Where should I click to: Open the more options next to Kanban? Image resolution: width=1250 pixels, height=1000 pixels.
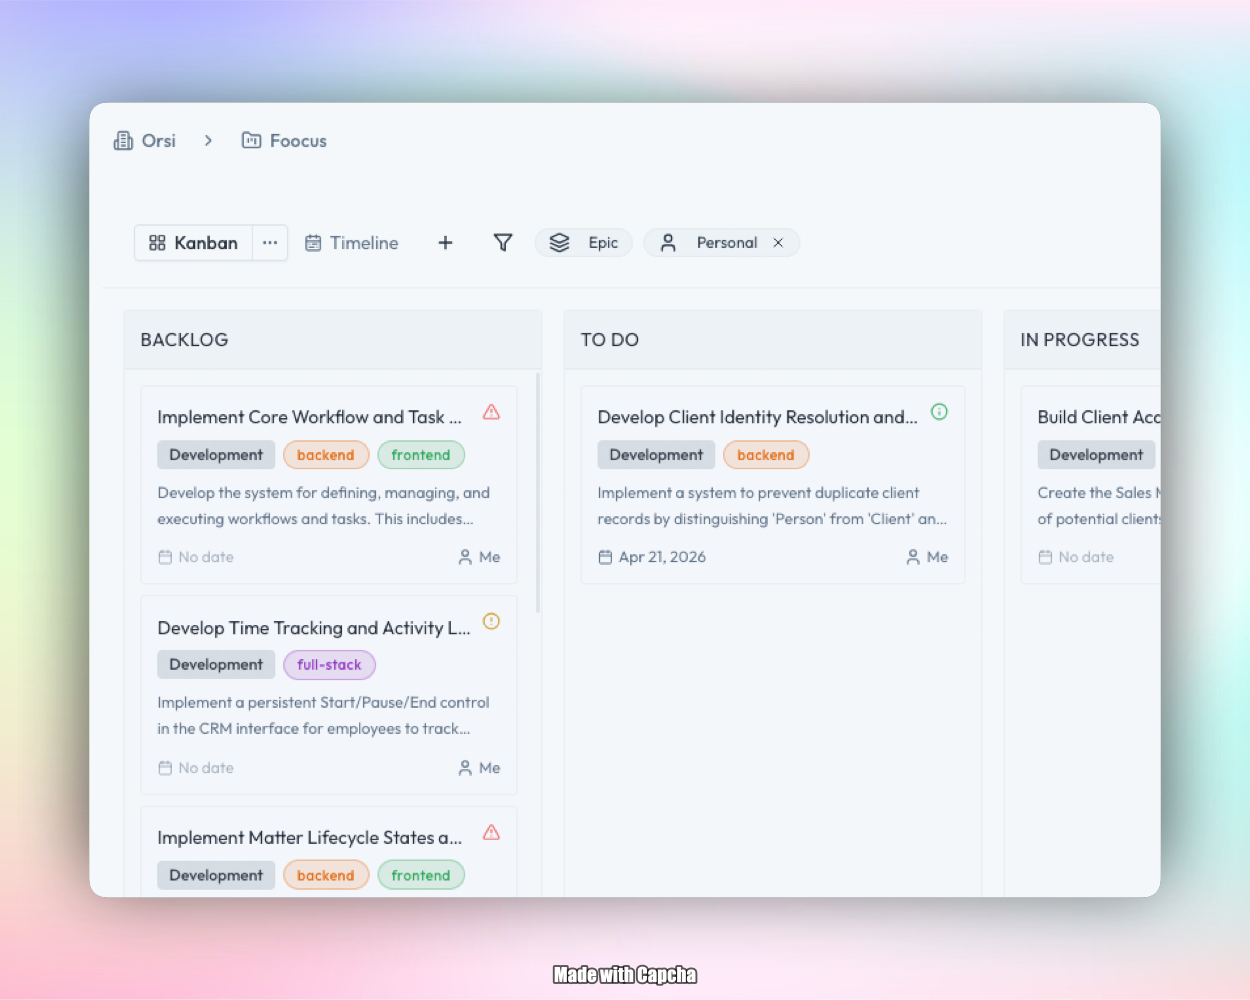coord(269,242)
